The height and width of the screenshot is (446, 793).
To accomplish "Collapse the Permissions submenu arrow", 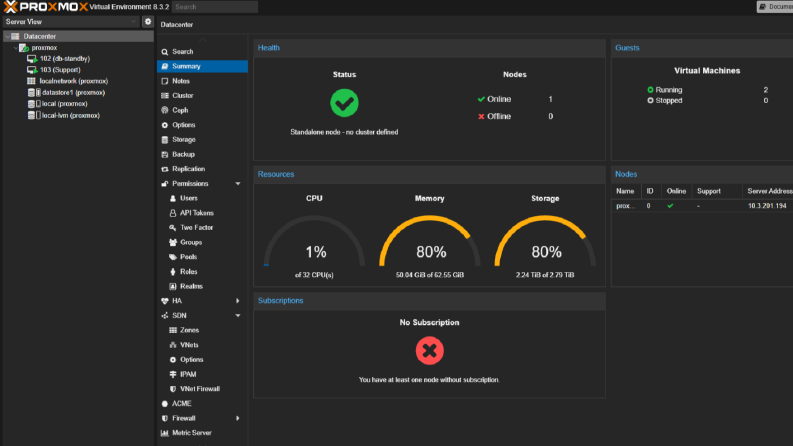I will point(238,184).
